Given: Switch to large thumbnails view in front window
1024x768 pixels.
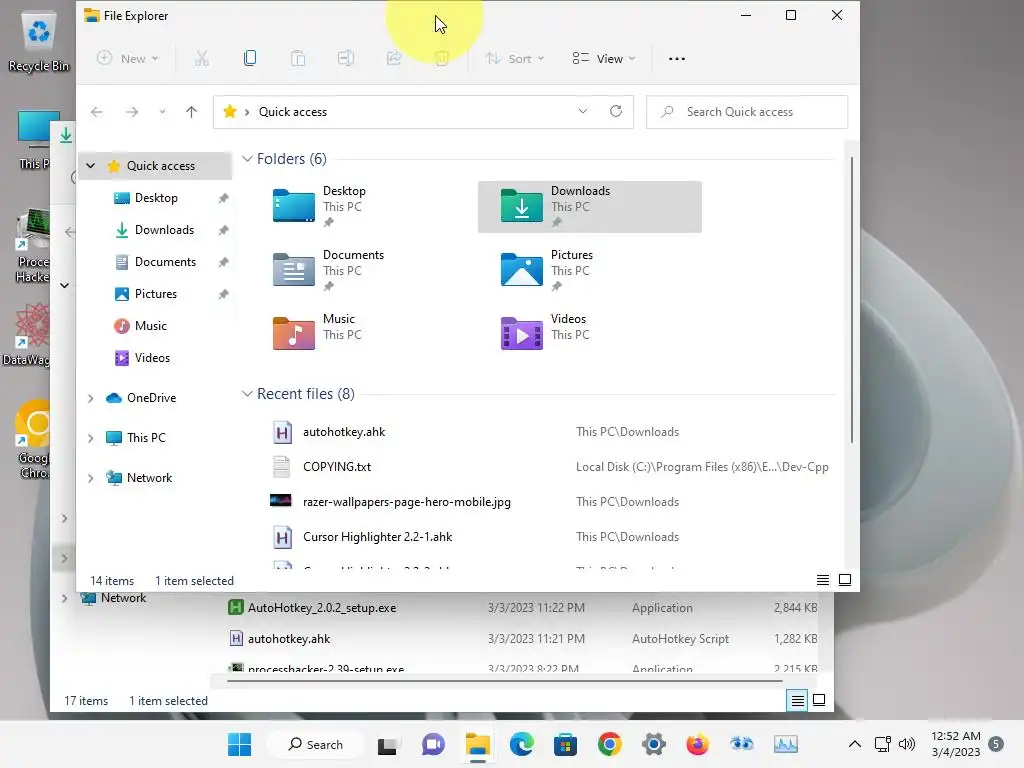Looking at the screenshot, I should coord(844,580).
